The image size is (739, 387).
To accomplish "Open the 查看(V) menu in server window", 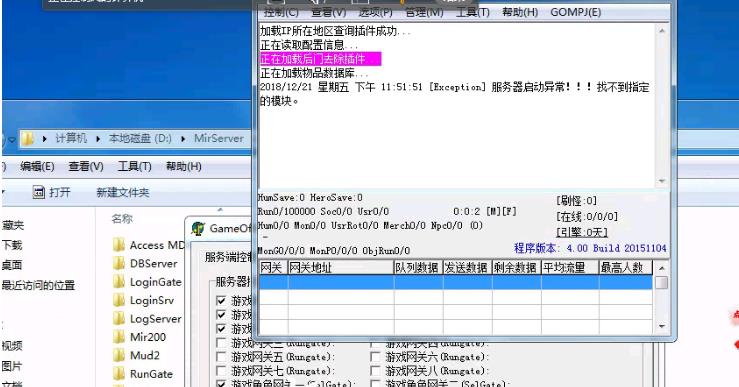I will (x=328, y=12).
